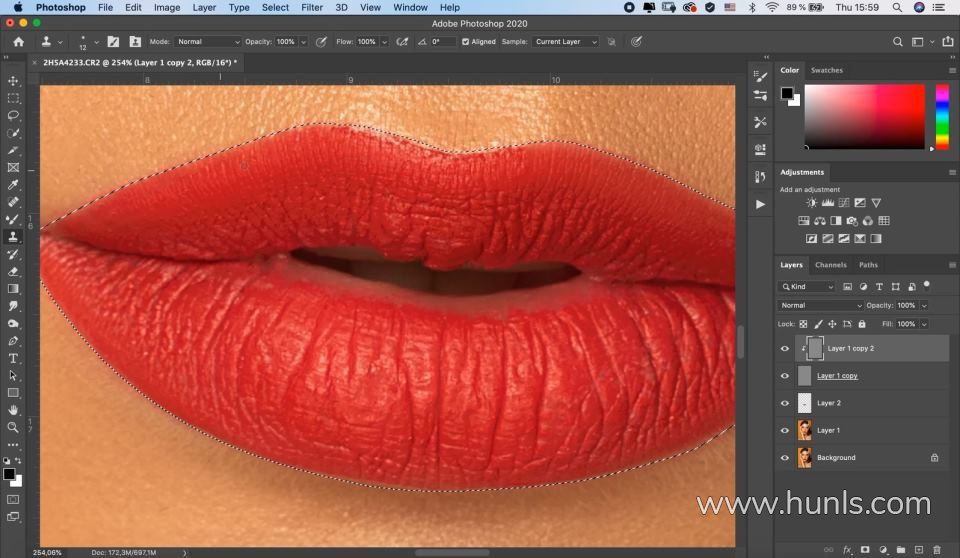Hide the Background layer visibility
Viewport: 960px width, 558px height.
point(785,458)
